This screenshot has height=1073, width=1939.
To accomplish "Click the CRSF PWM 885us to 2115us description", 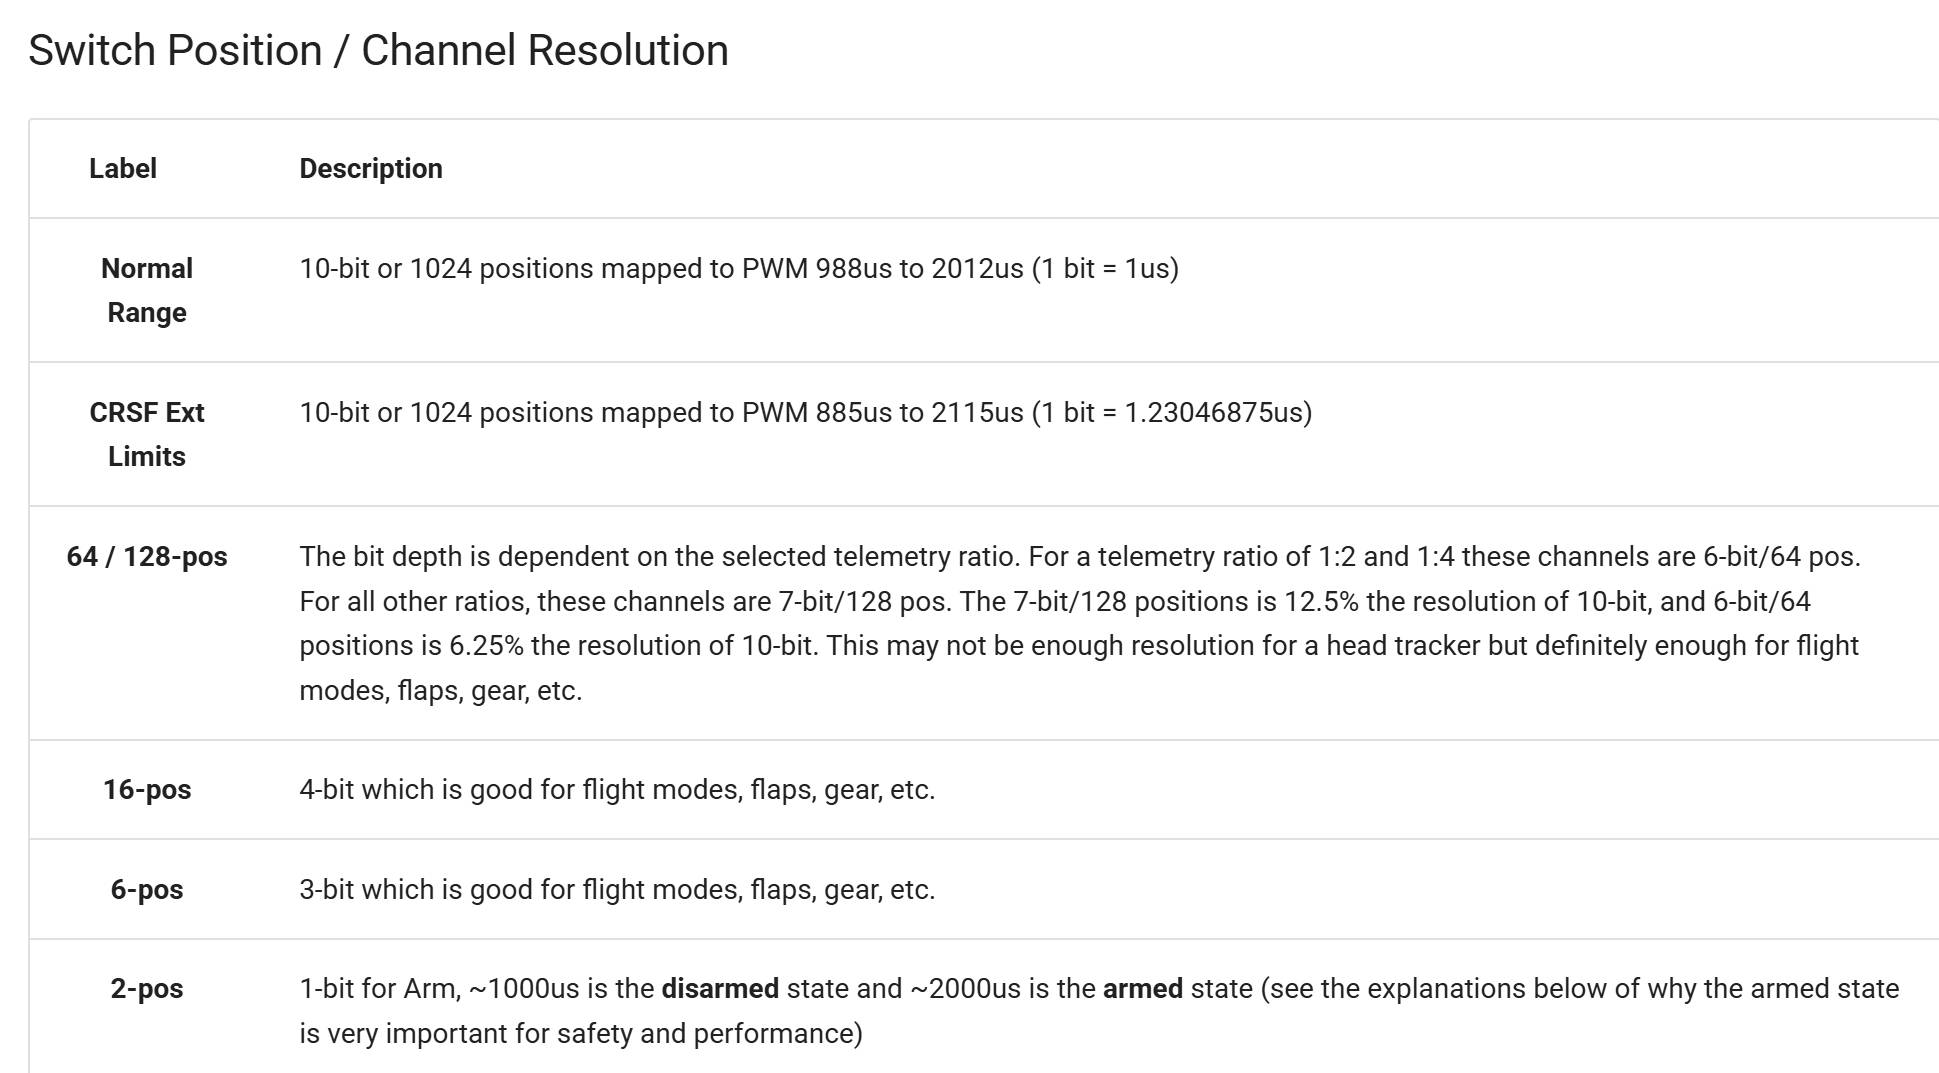I will [x=806, y=412].
